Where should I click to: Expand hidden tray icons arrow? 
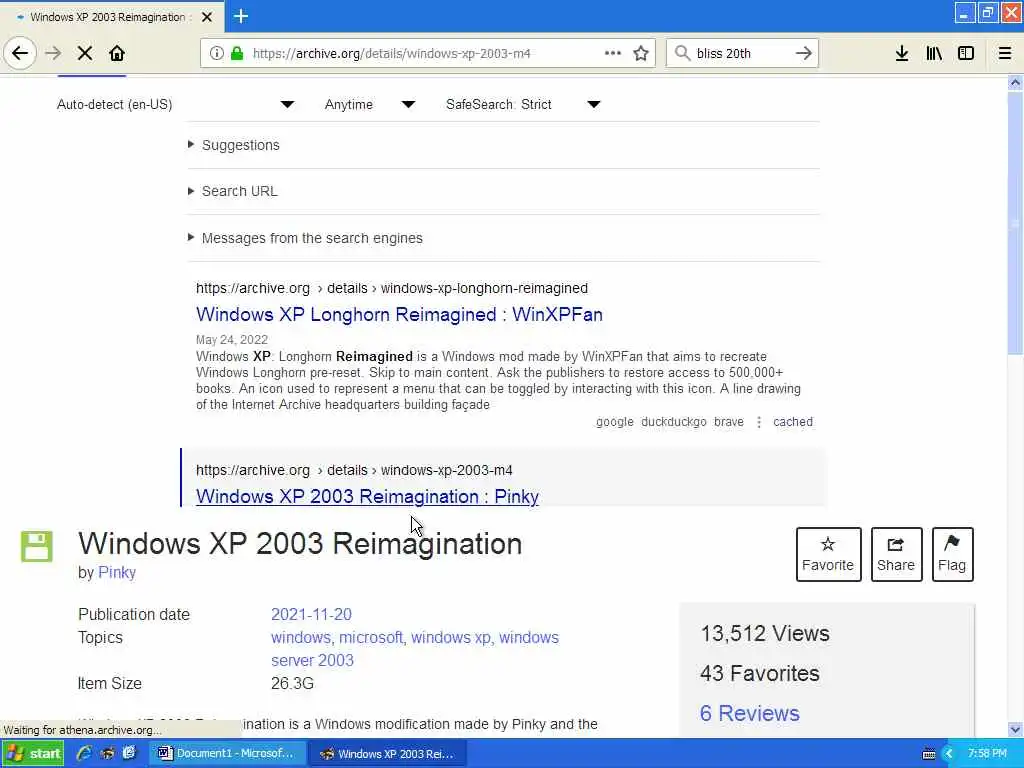pos(949,754)
